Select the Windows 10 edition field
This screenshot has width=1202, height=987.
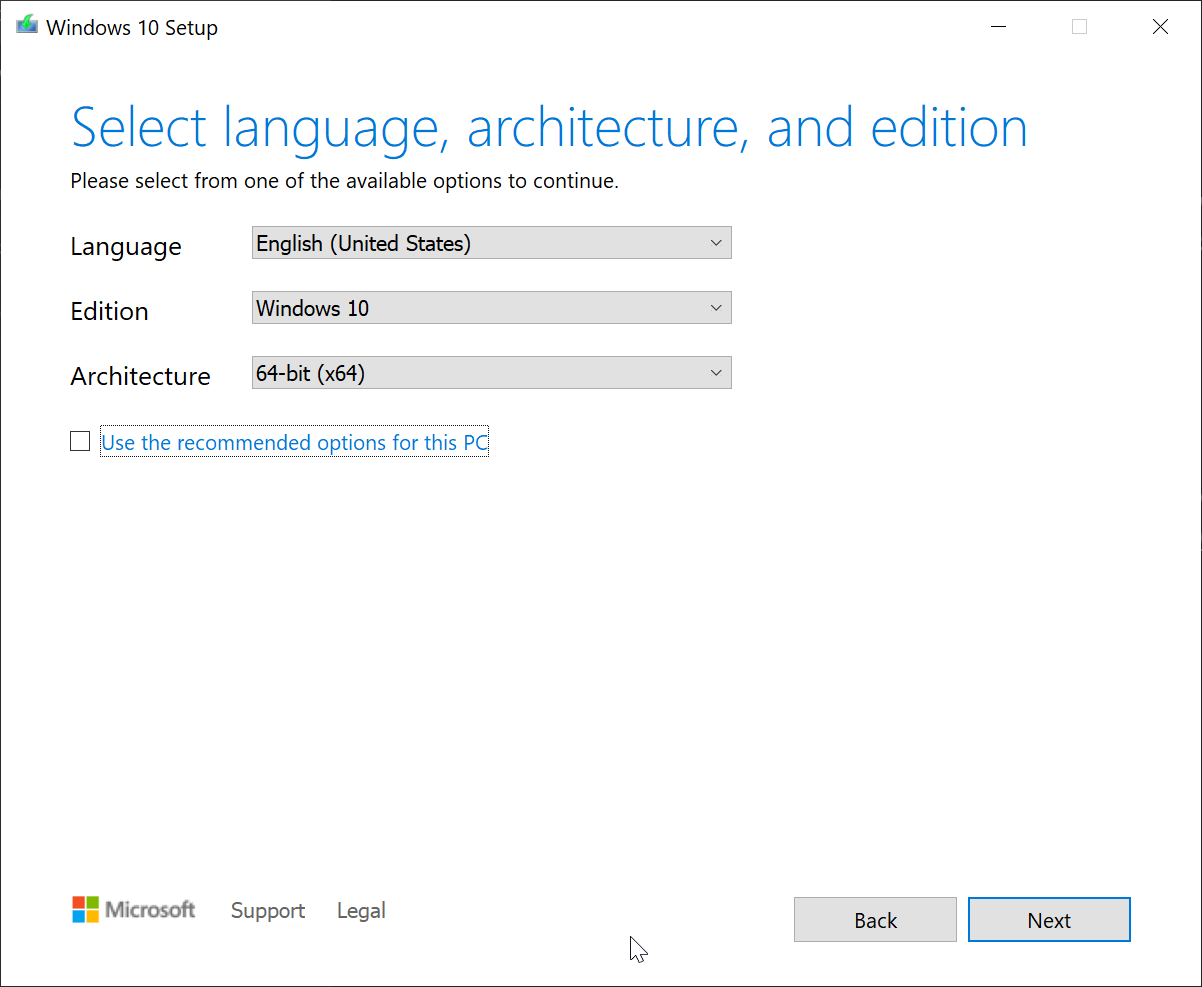click(x=480, y=308)
